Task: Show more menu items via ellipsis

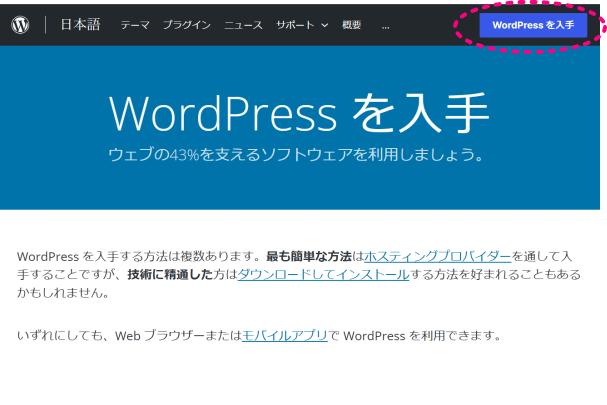Action: coord(385,27)
